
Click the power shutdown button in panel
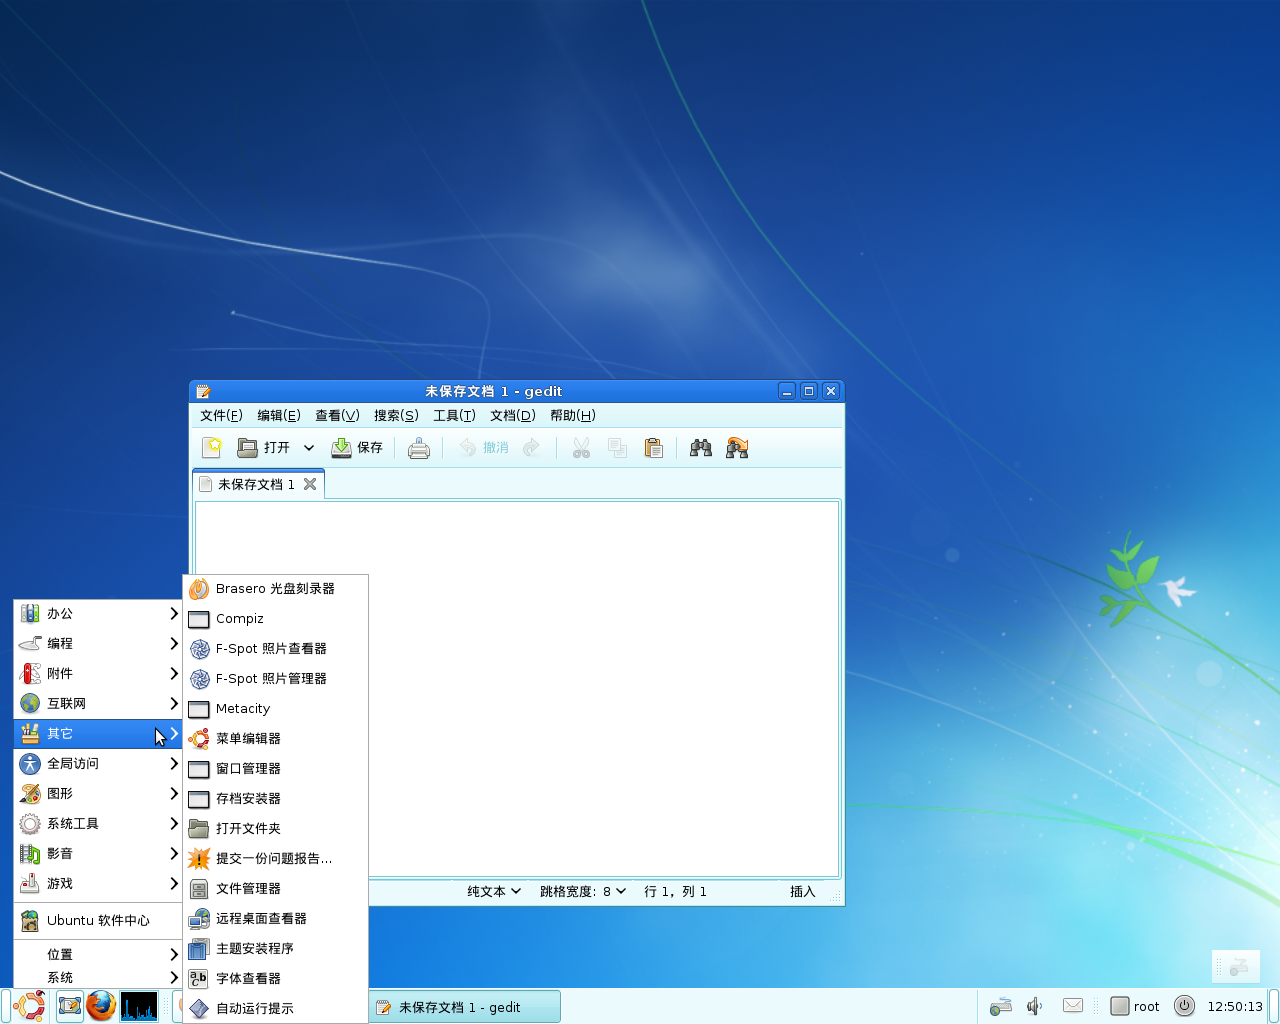coord(1184,1006)
